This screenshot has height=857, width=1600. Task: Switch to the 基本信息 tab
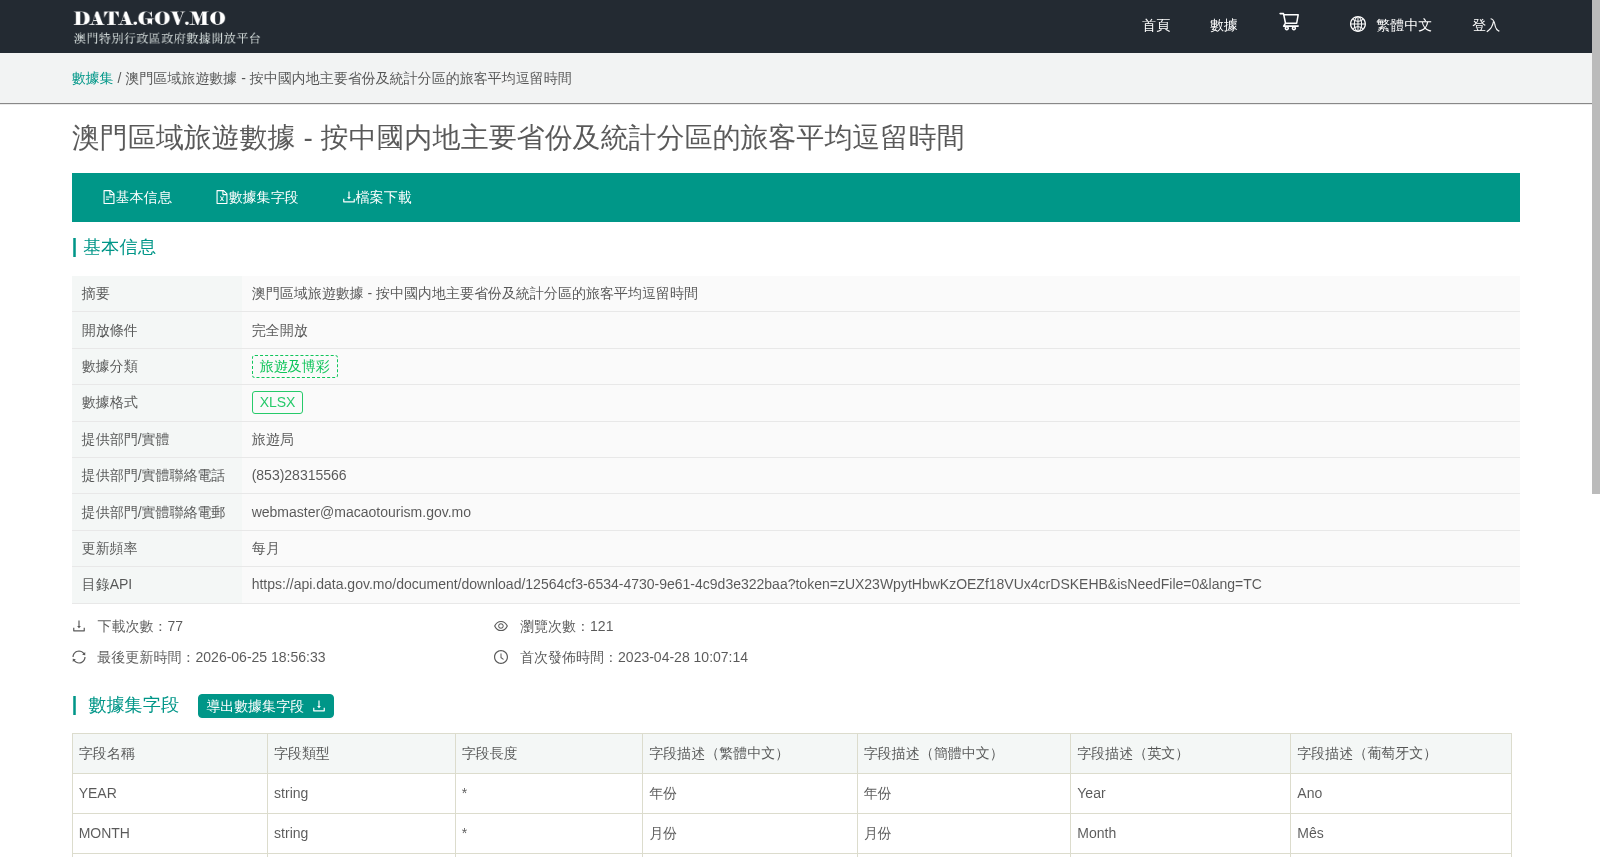coord(137,197)
